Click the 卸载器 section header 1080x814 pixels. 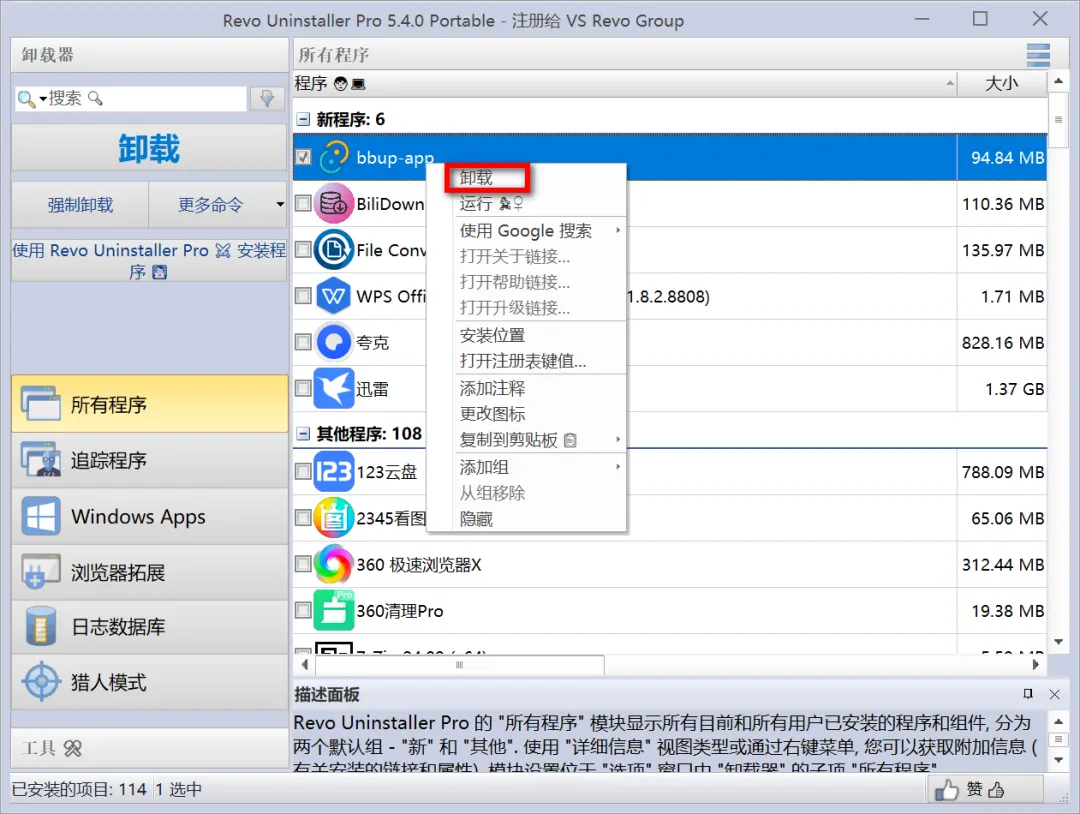(x=149, y=55)
